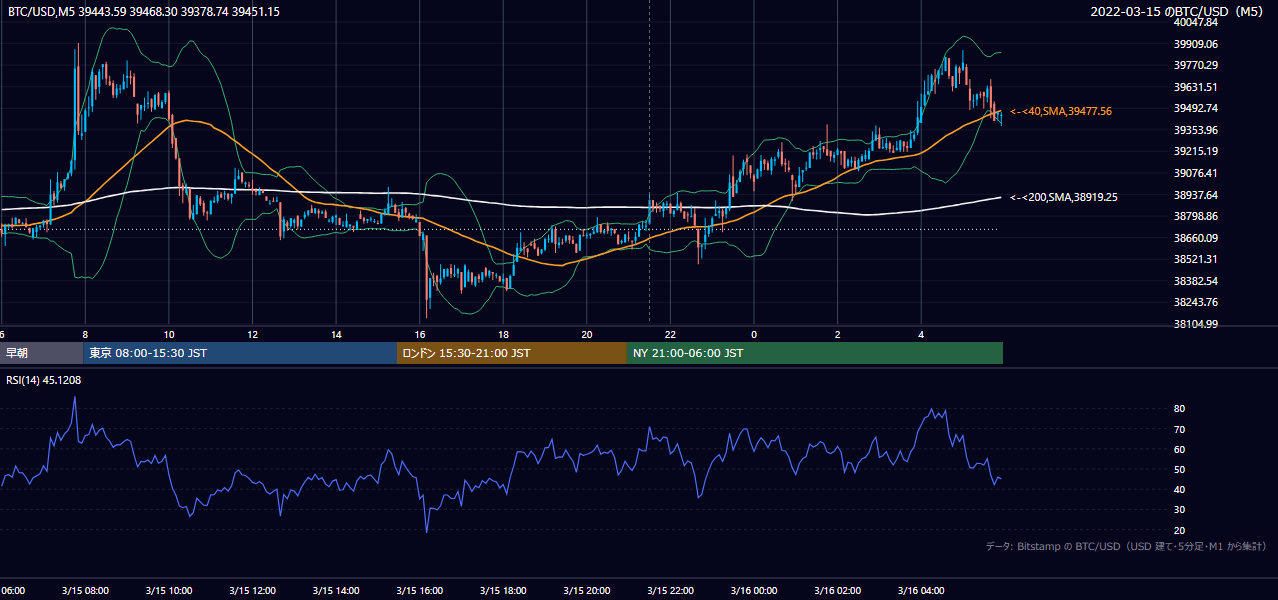Click price axis label 40047.84
Screen dimensions: 1278x600
(1196, 22)
